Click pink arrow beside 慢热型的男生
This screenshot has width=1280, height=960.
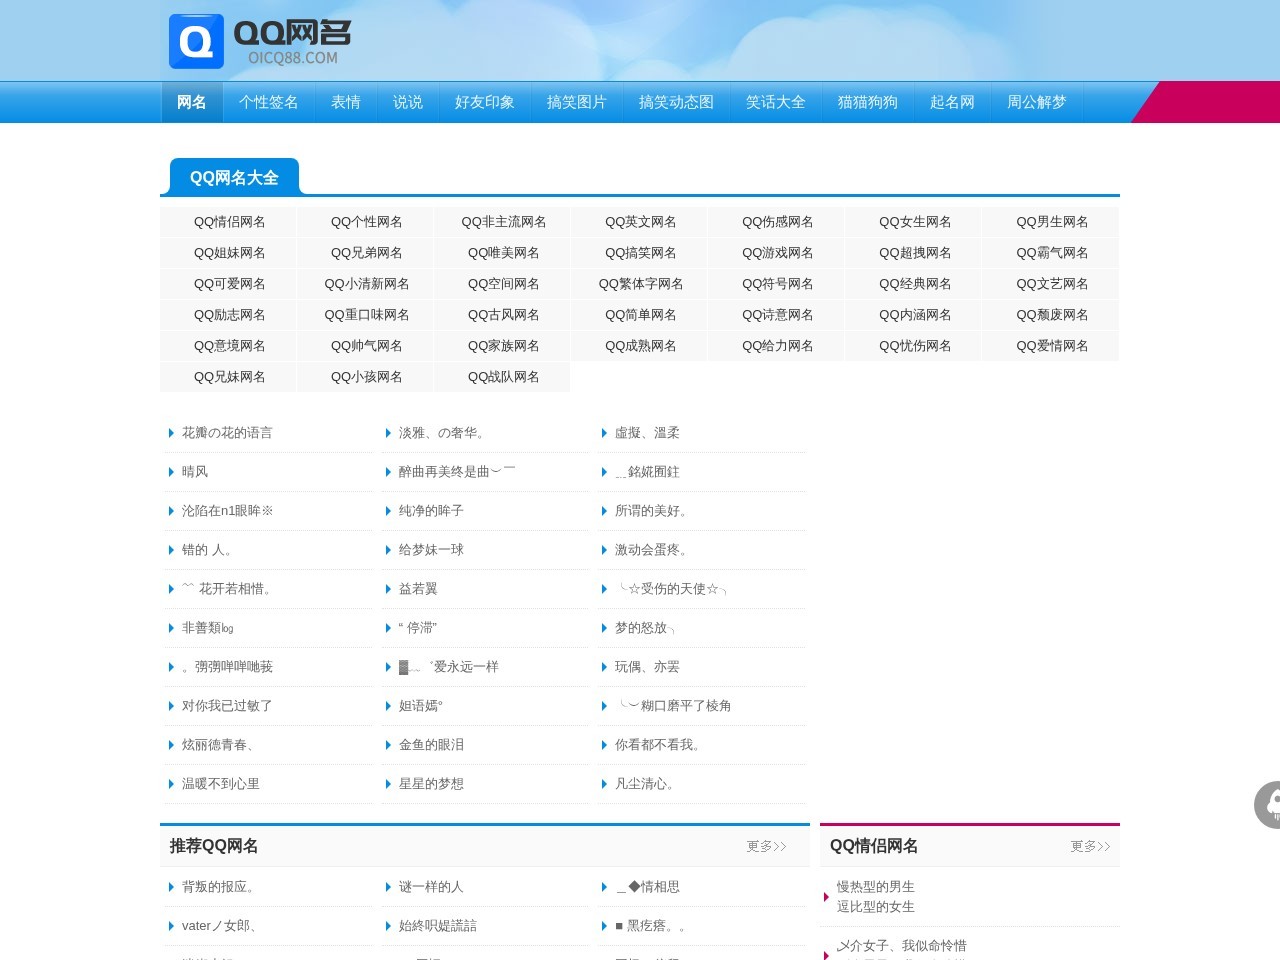pos(826,897)
